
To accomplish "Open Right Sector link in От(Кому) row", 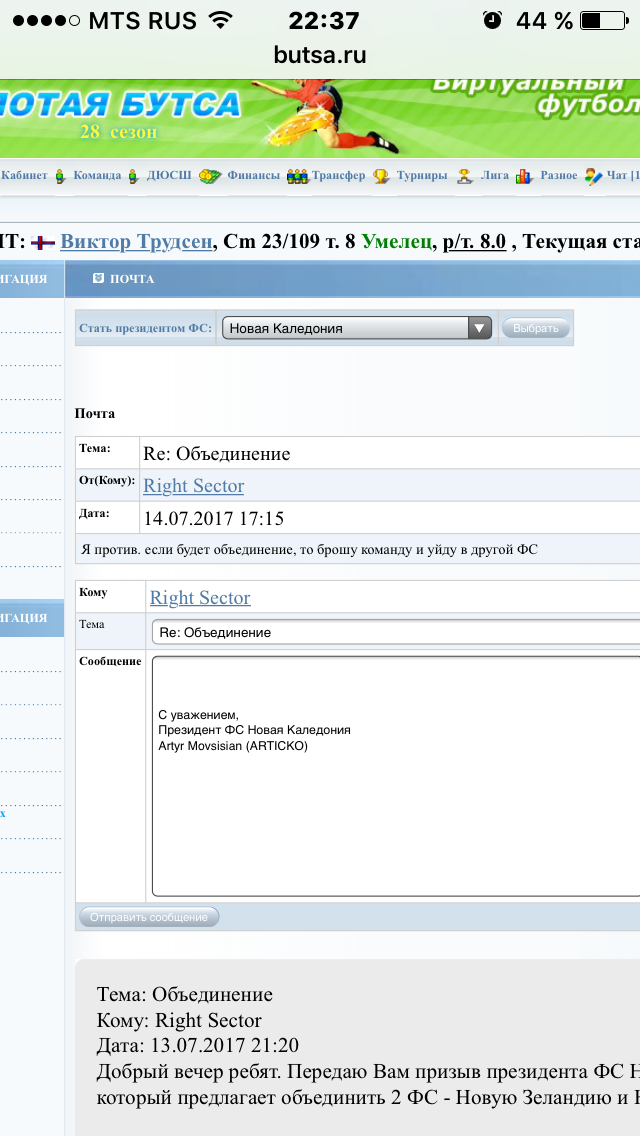I will point(194,486).
